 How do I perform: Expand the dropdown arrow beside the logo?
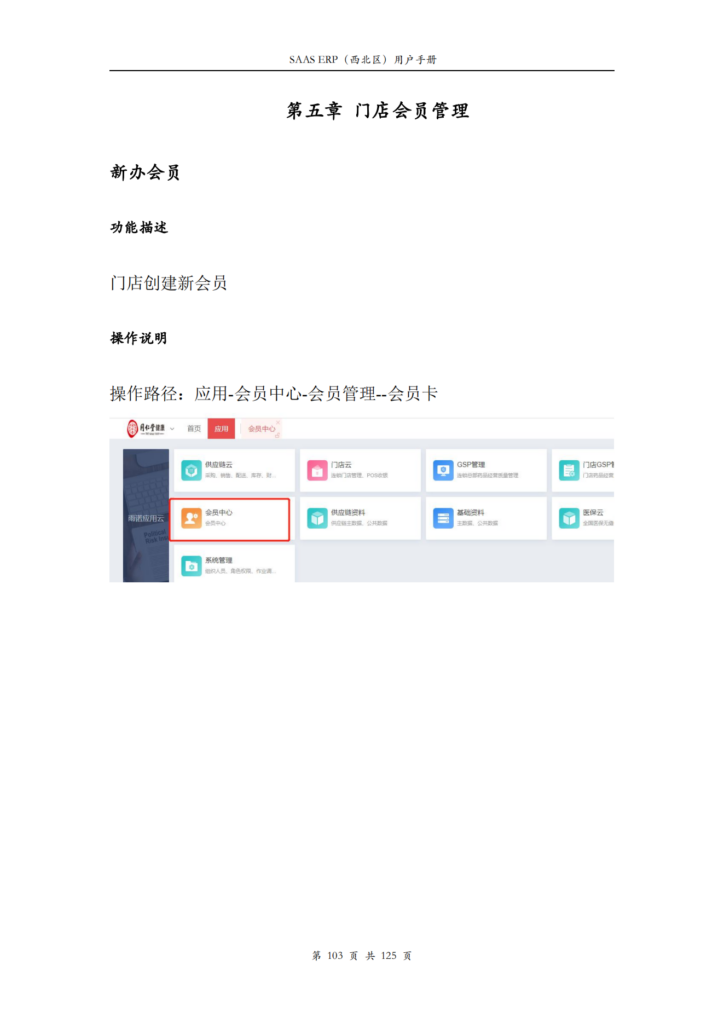coord(172,429)
